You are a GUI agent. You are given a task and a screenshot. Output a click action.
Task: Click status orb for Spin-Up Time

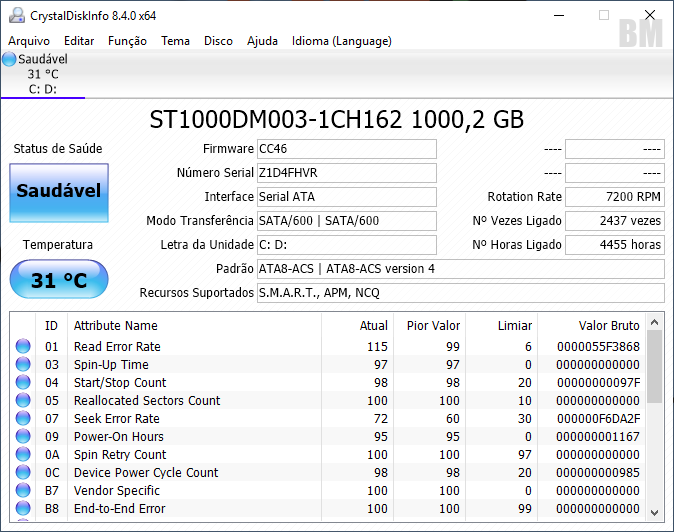tap(23, 364)
